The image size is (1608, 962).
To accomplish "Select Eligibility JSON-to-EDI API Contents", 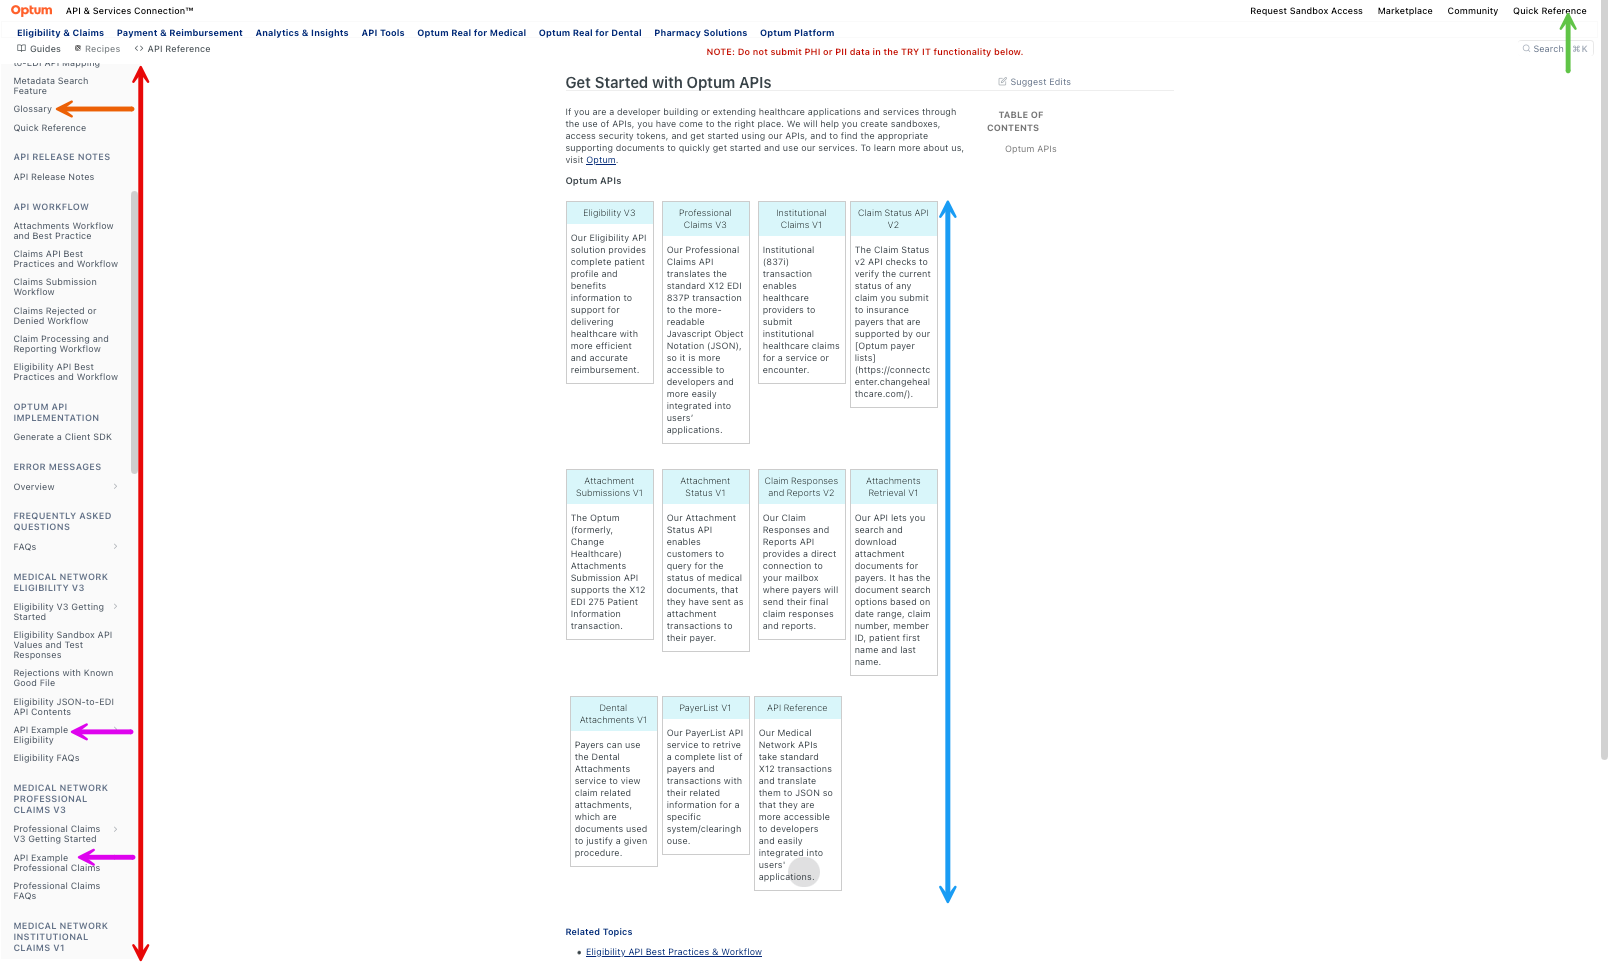I will pos(64,707).
